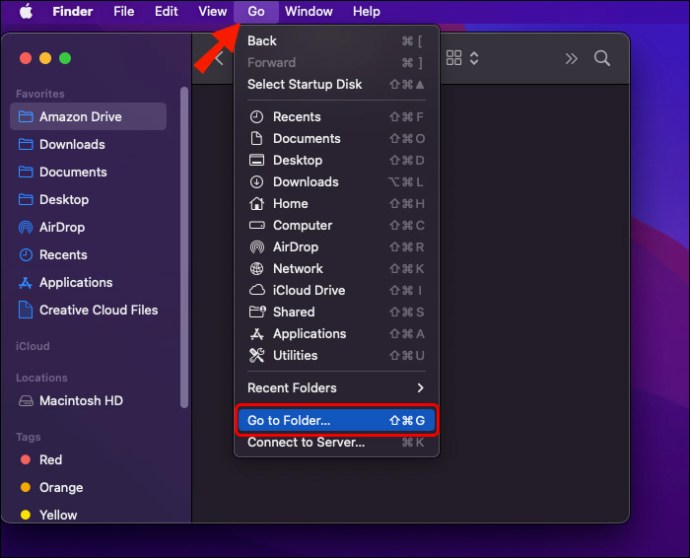Click the Macintosh HD label in sidebar
Image resolution: width=690 pixels, height=558 pixels.
[x=81, y=400]
